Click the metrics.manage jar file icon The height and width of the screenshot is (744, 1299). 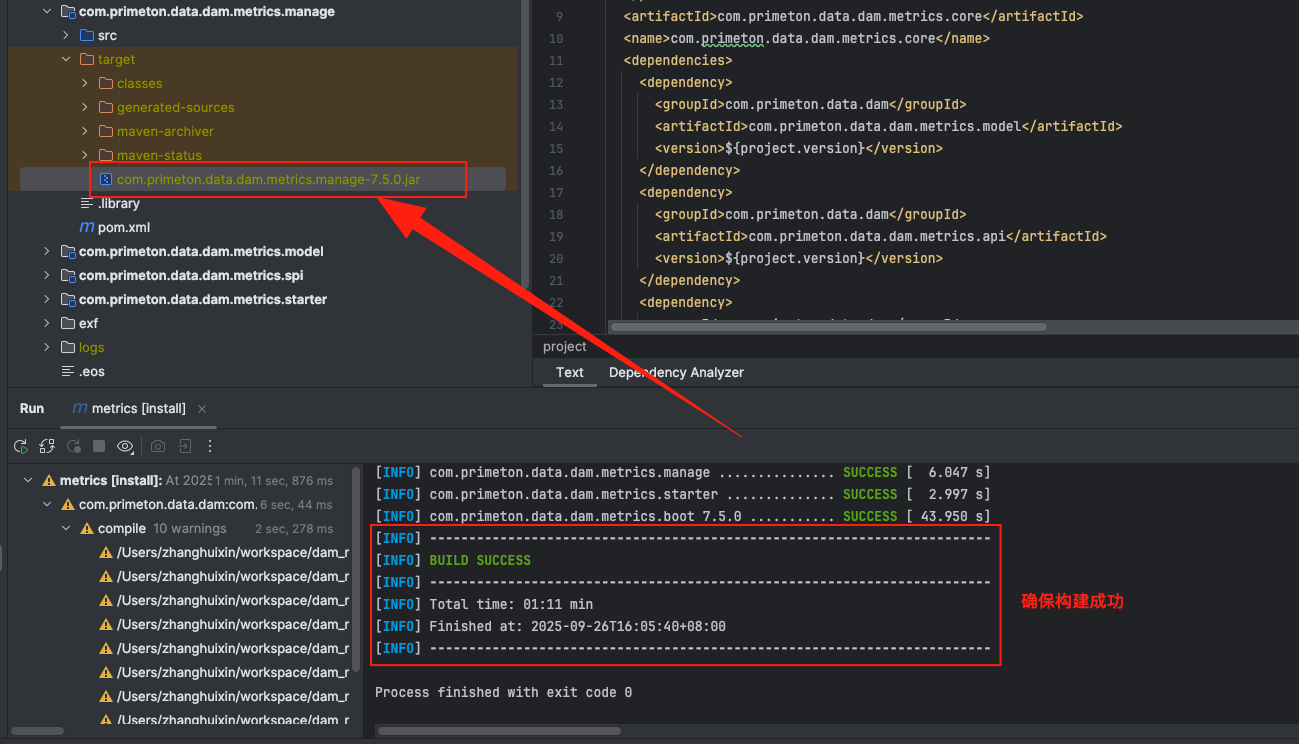click(x=106, y=179)
